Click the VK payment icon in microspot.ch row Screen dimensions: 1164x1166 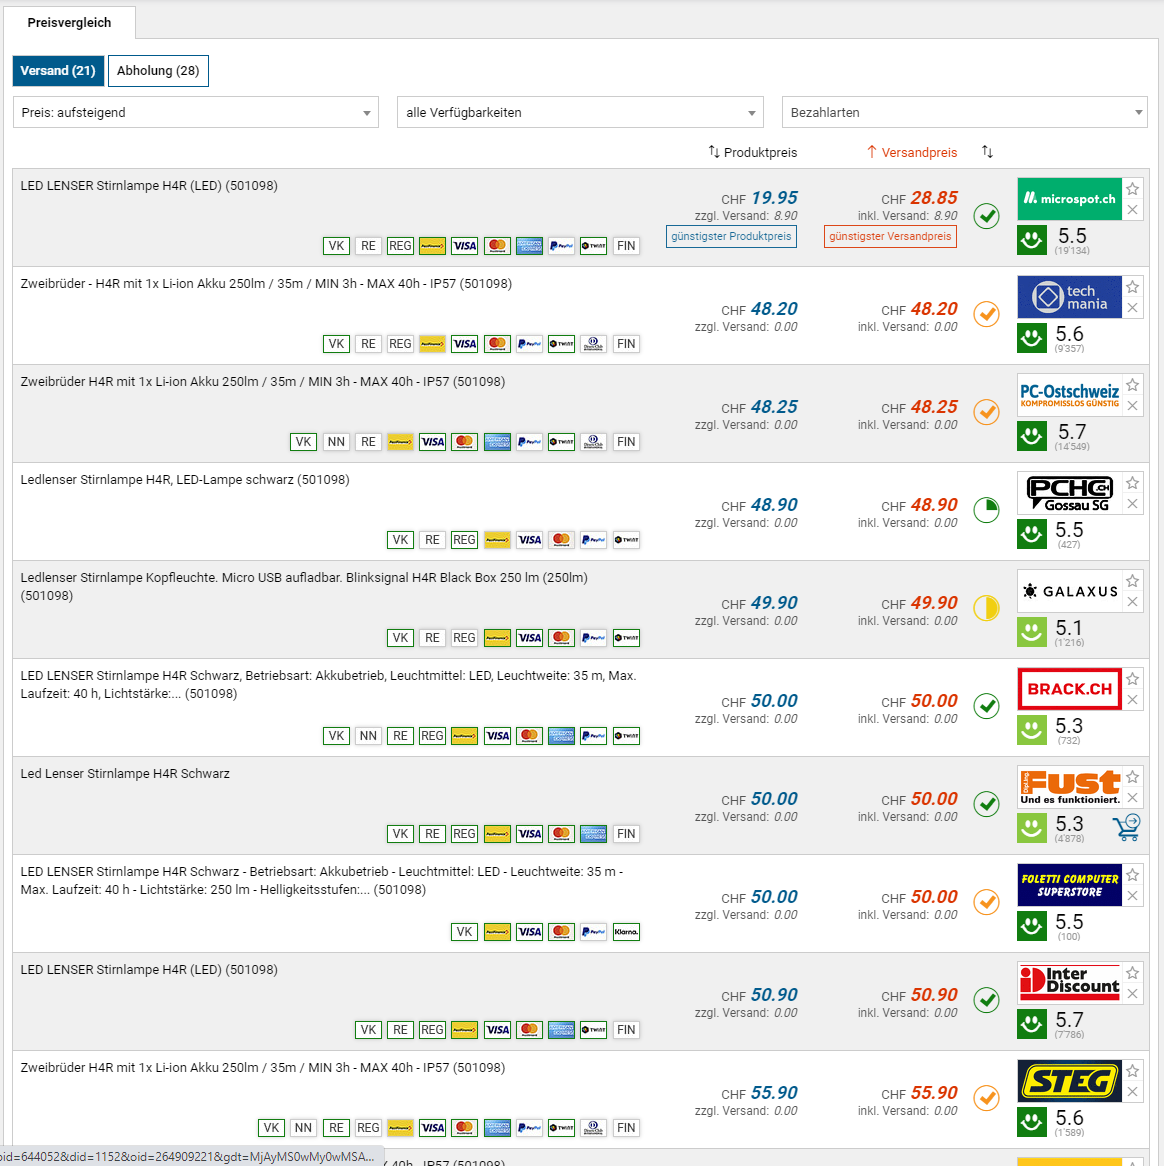pyautogui.click(x=336, y=246)
